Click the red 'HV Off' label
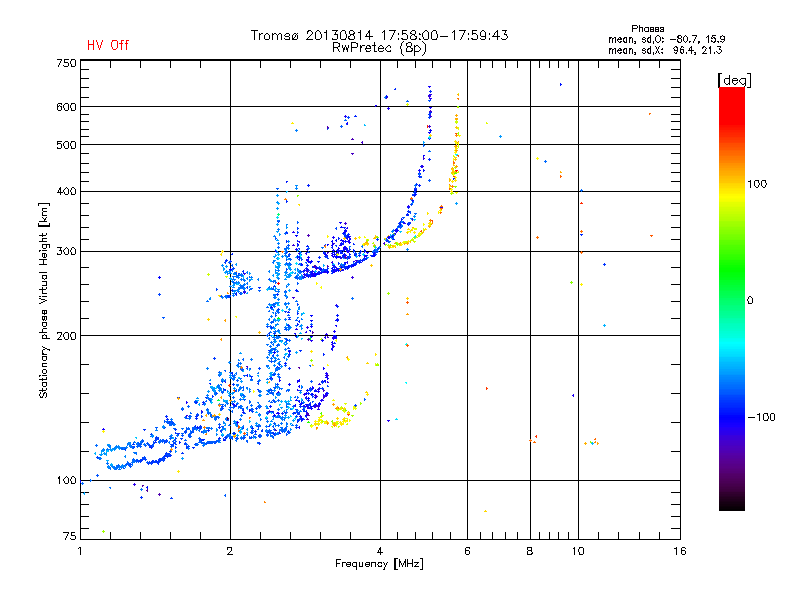Viewport: 800px width, 600px height. coord(108,45)
